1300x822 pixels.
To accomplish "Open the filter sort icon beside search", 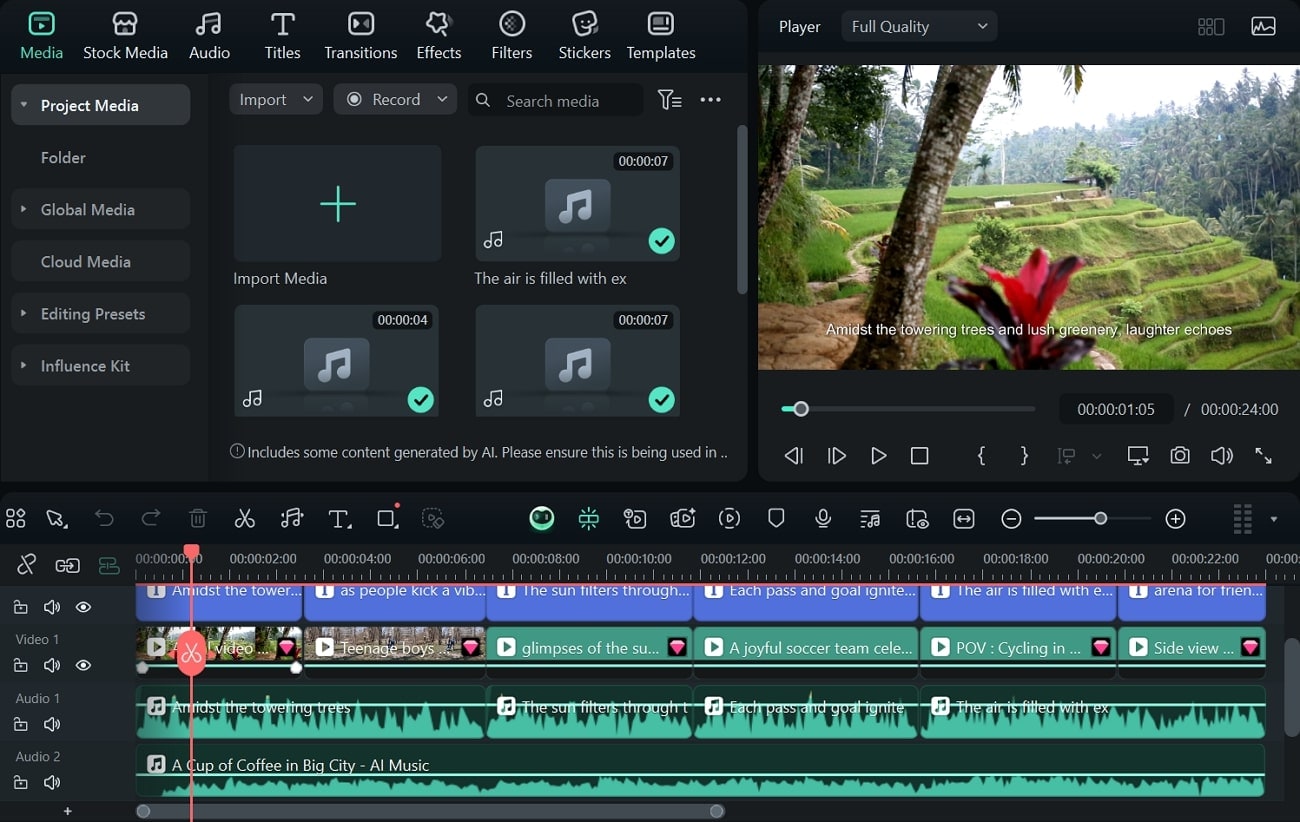I will pos(669,100).
